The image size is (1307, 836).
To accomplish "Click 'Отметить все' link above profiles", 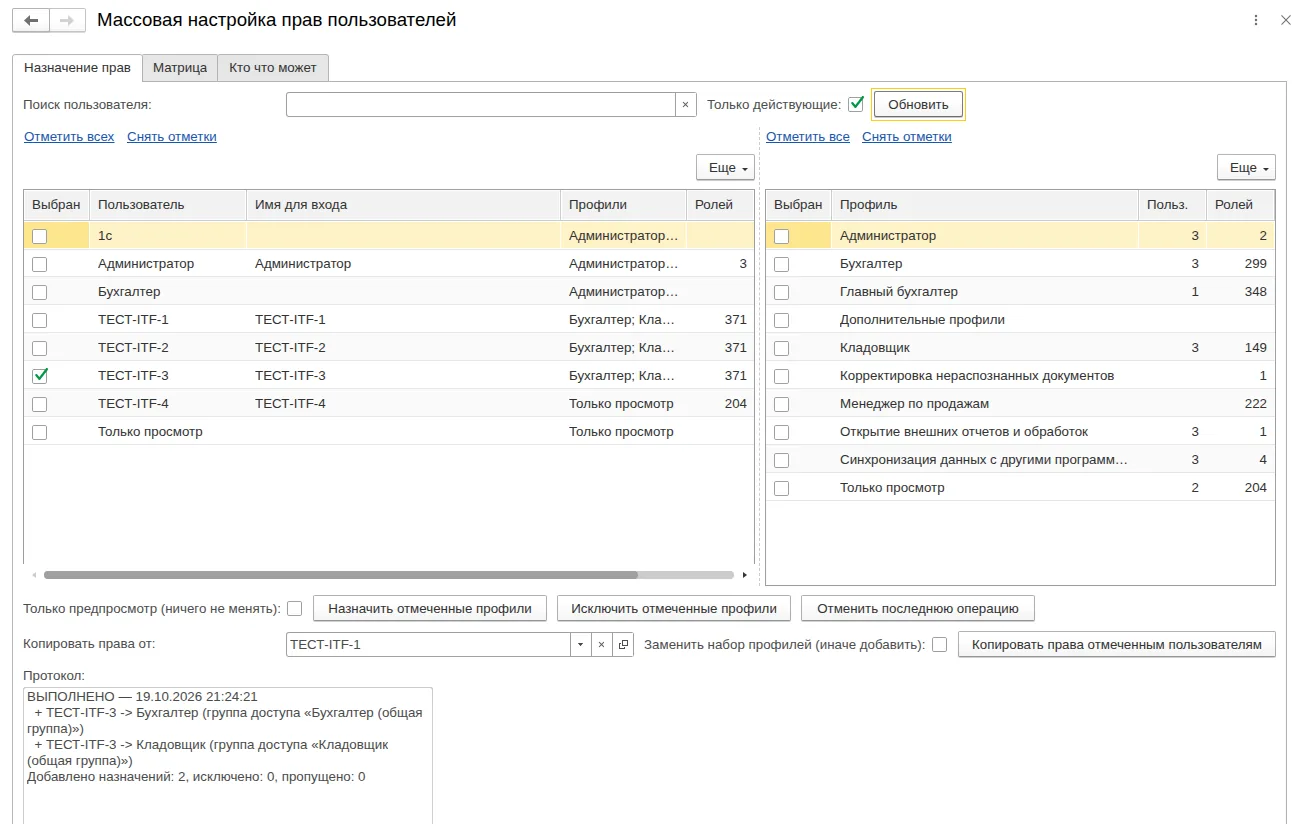I will coord(808,137).
